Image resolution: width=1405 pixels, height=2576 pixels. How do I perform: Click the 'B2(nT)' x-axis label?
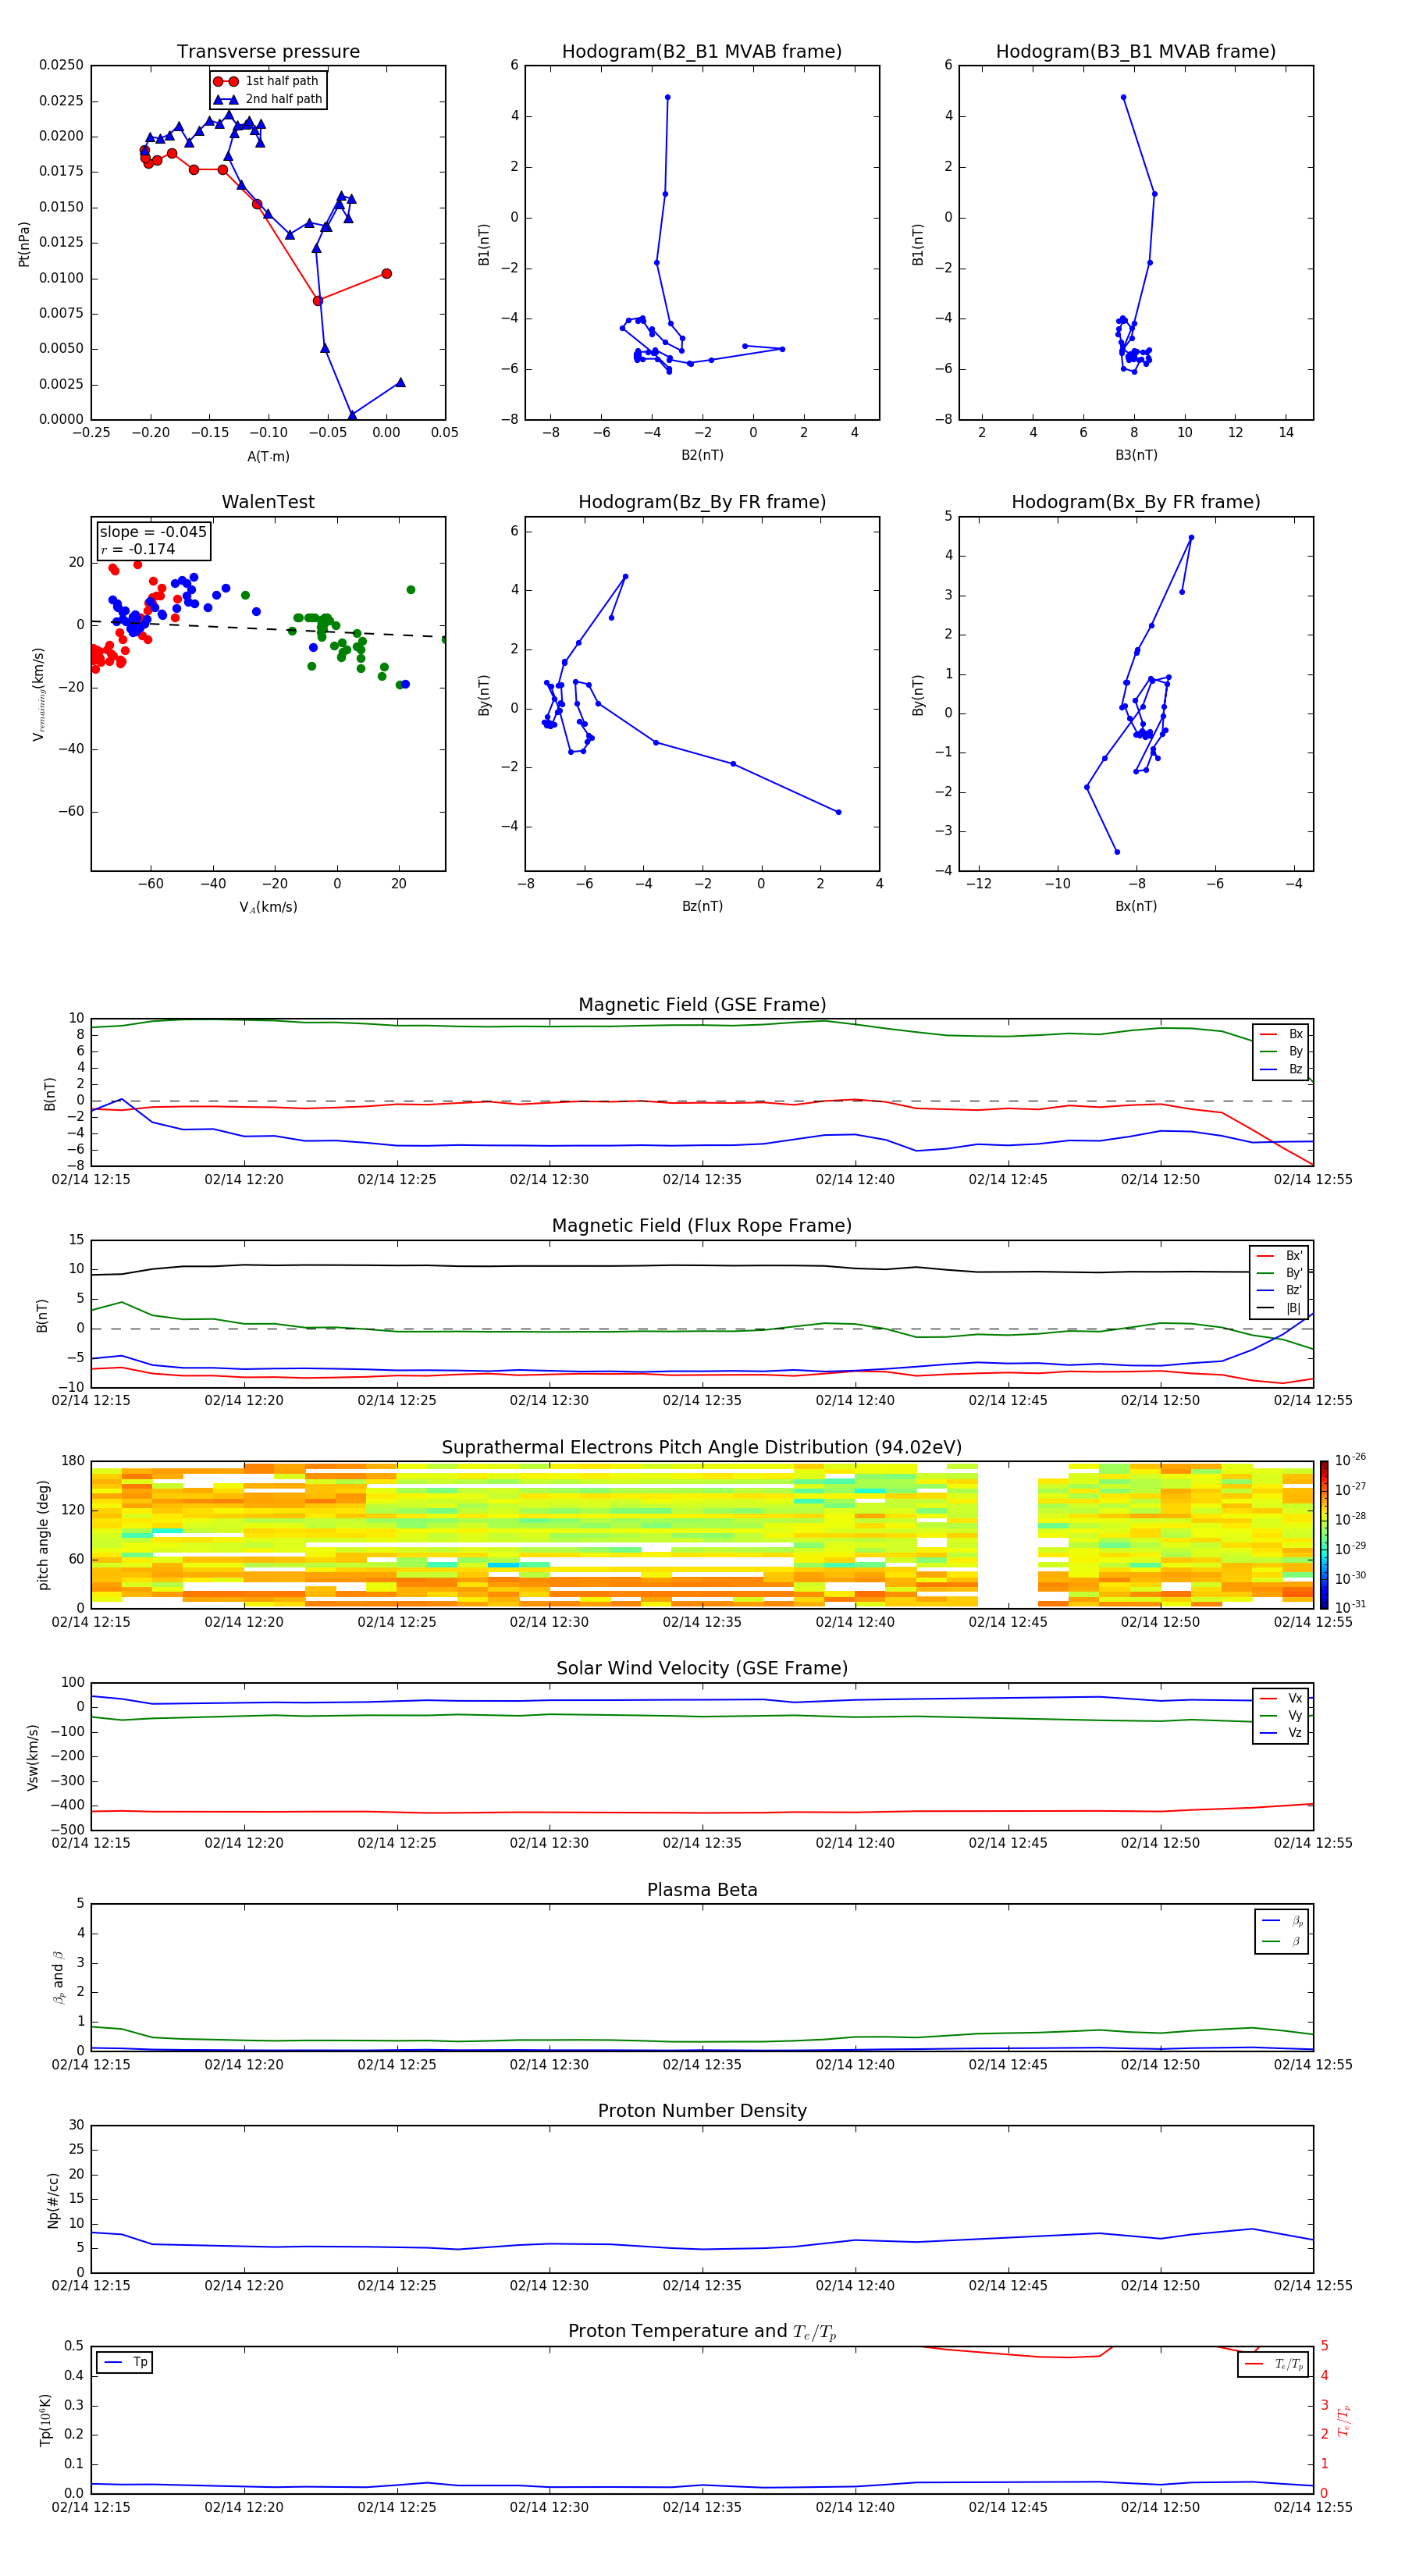click(x=702, y=456)
